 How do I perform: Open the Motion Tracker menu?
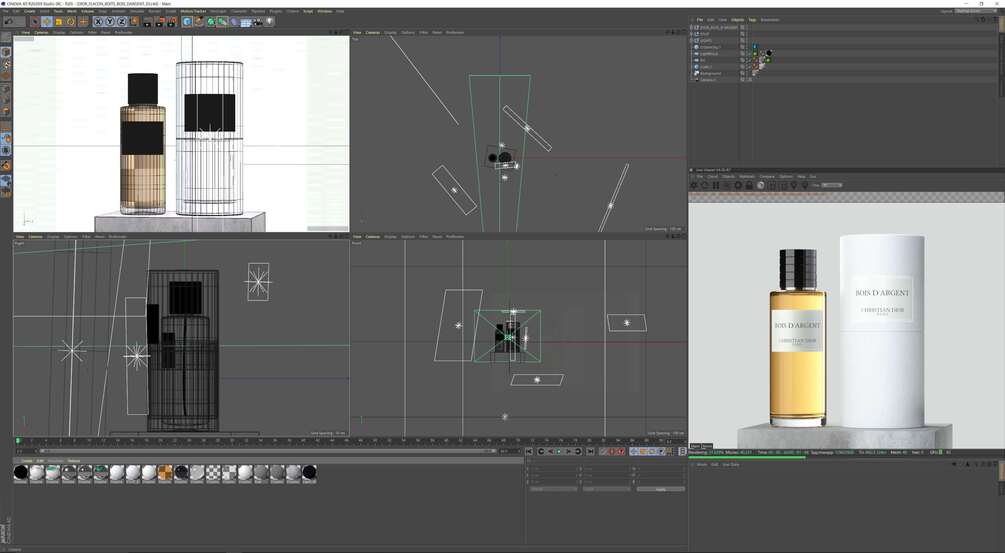click(x=193, y=11)
